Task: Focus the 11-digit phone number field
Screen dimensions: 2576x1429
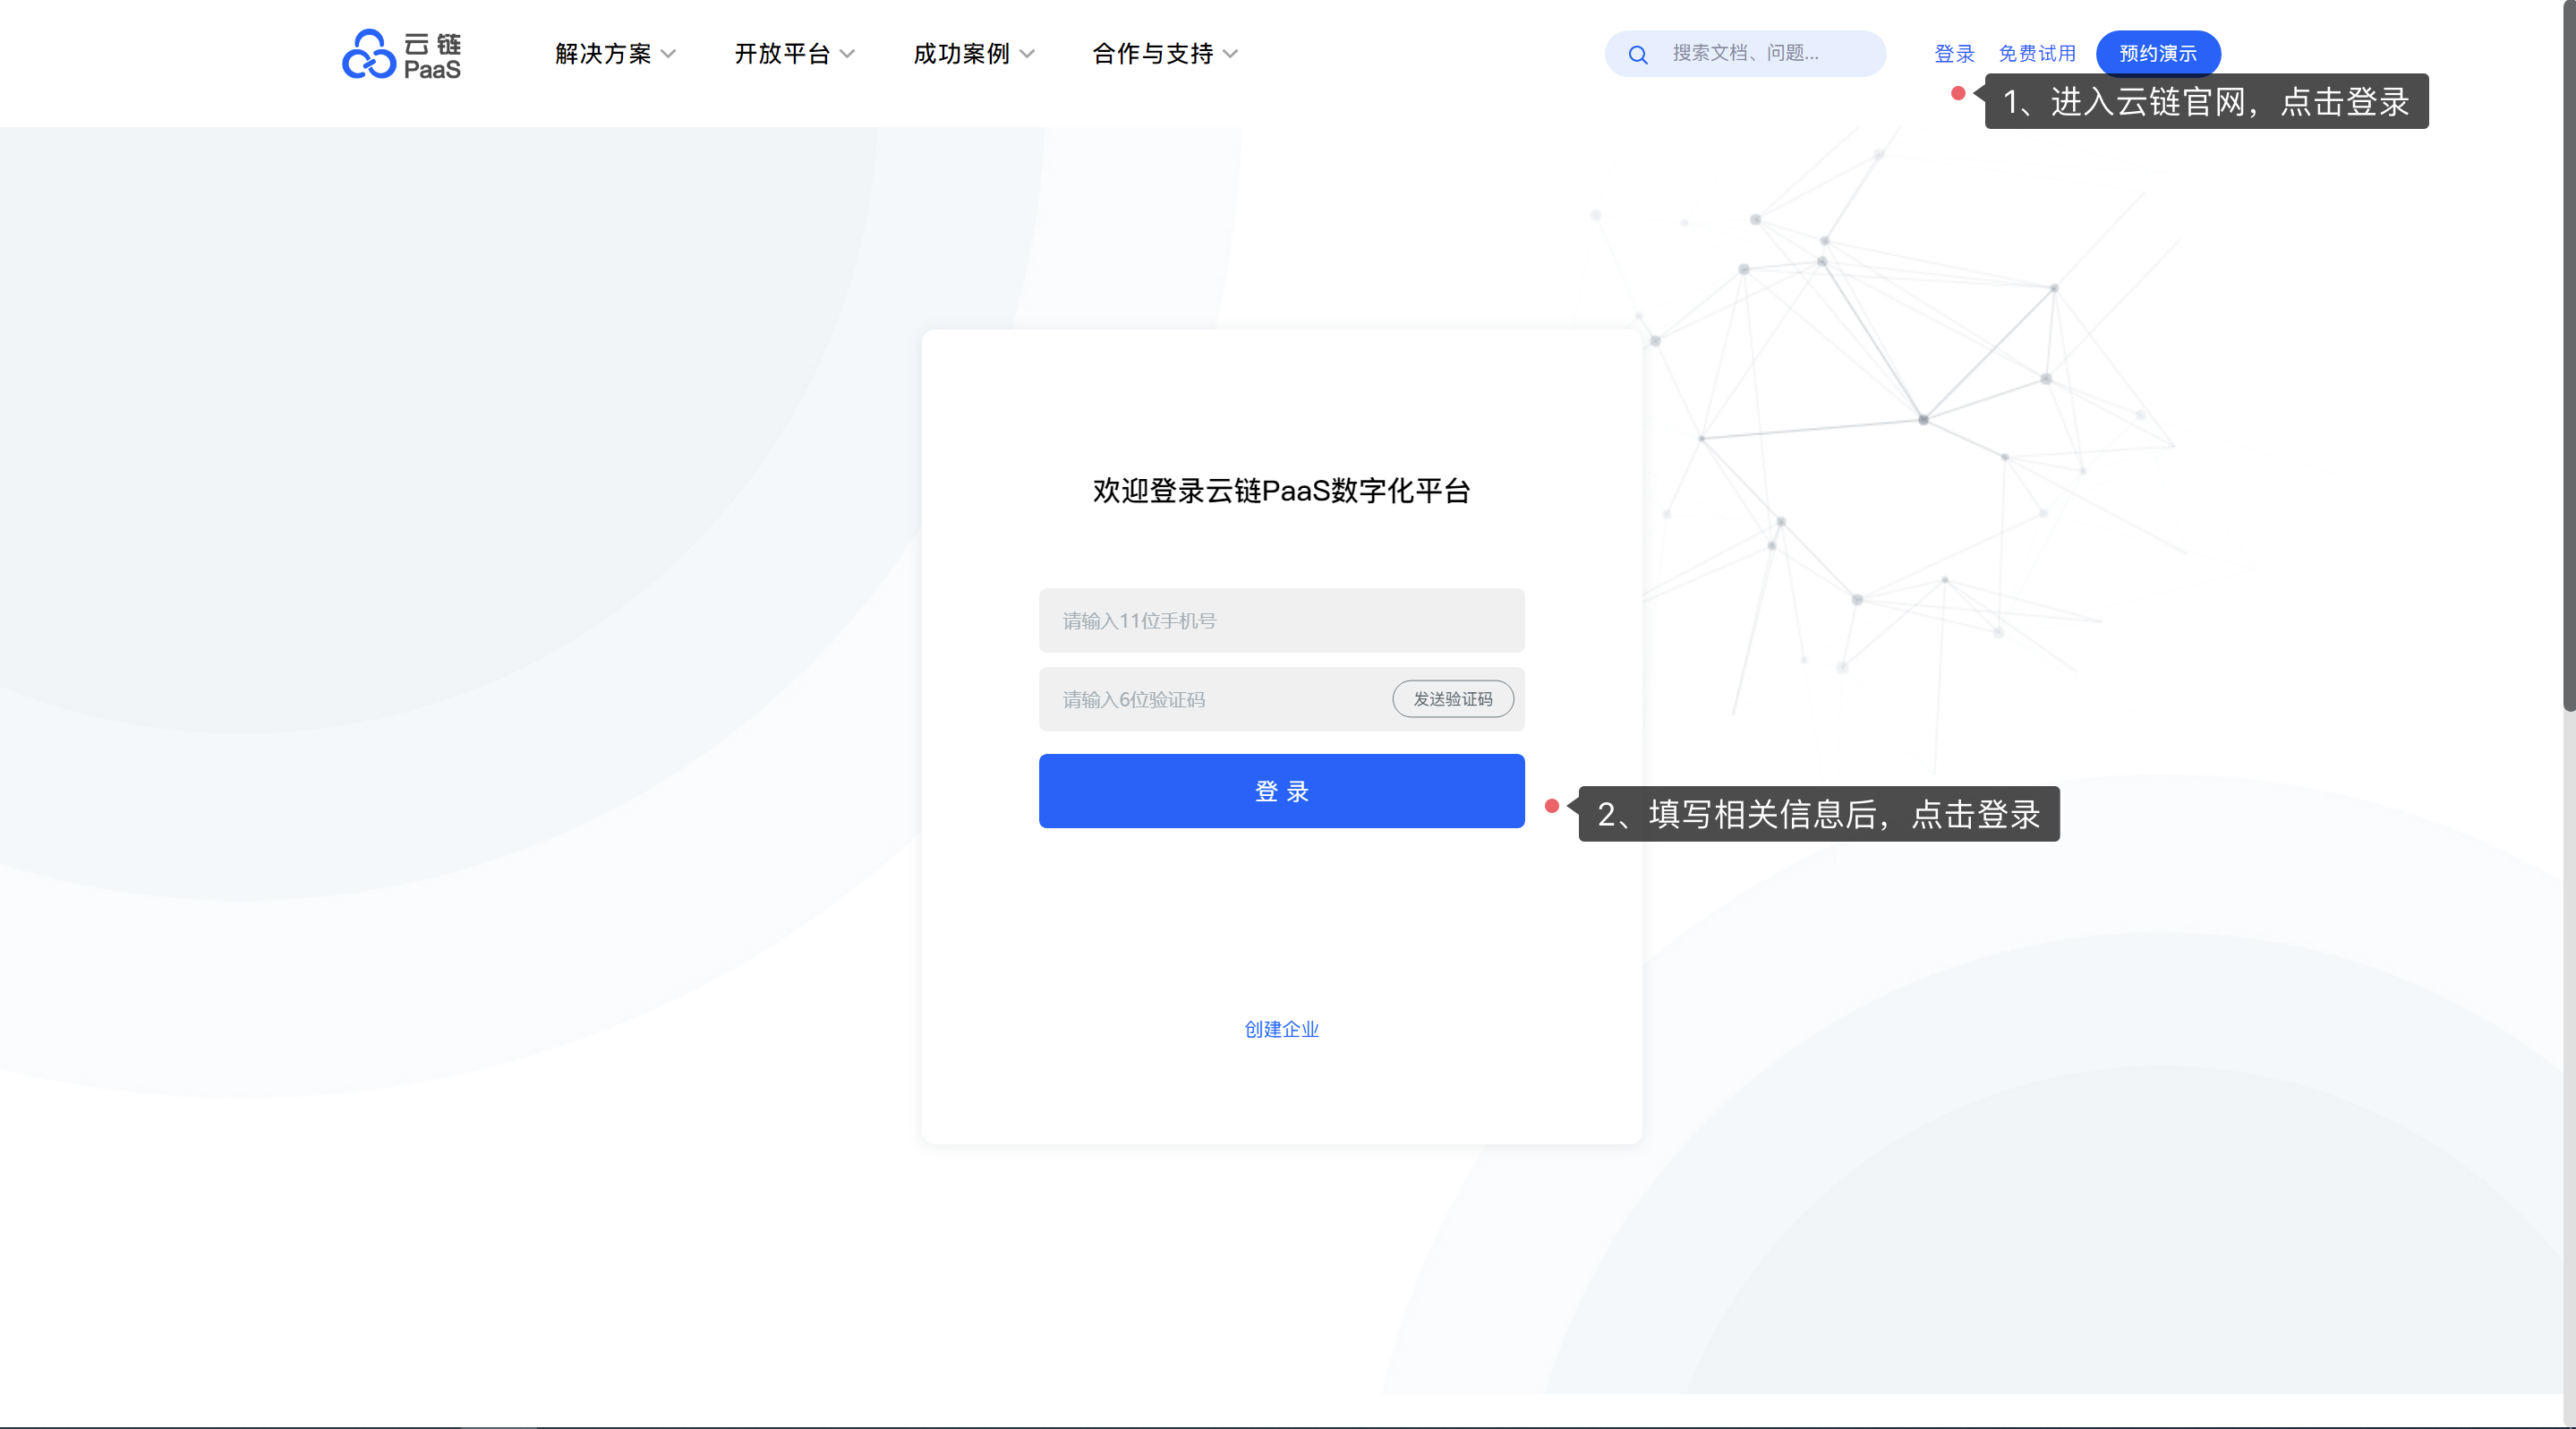Action: (x=1281, y=621)
